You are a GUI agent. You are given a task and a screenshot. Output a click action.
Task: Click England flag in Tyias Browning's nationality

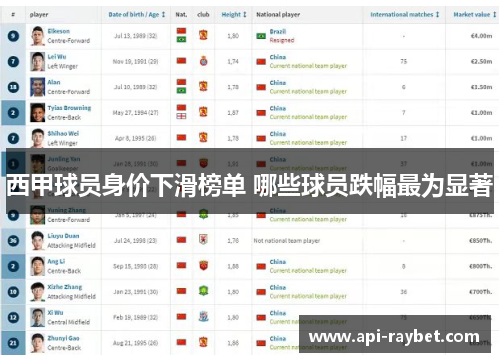(181, 116)
